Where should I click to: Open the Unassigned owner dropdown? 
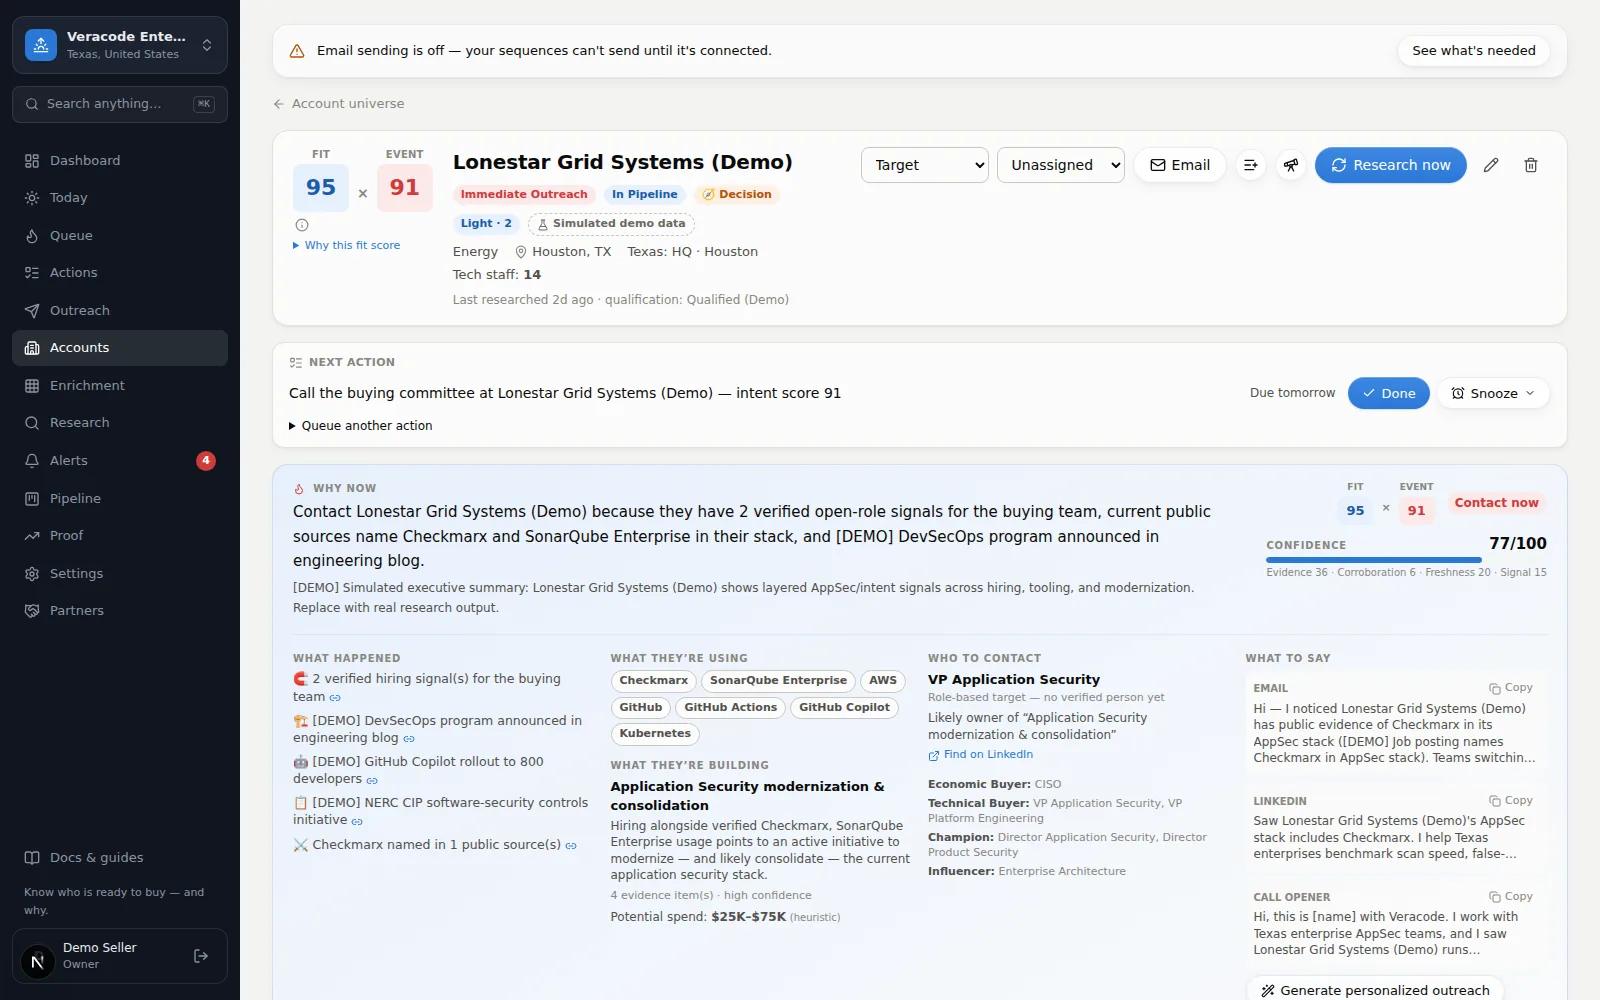click(1061, 165)
